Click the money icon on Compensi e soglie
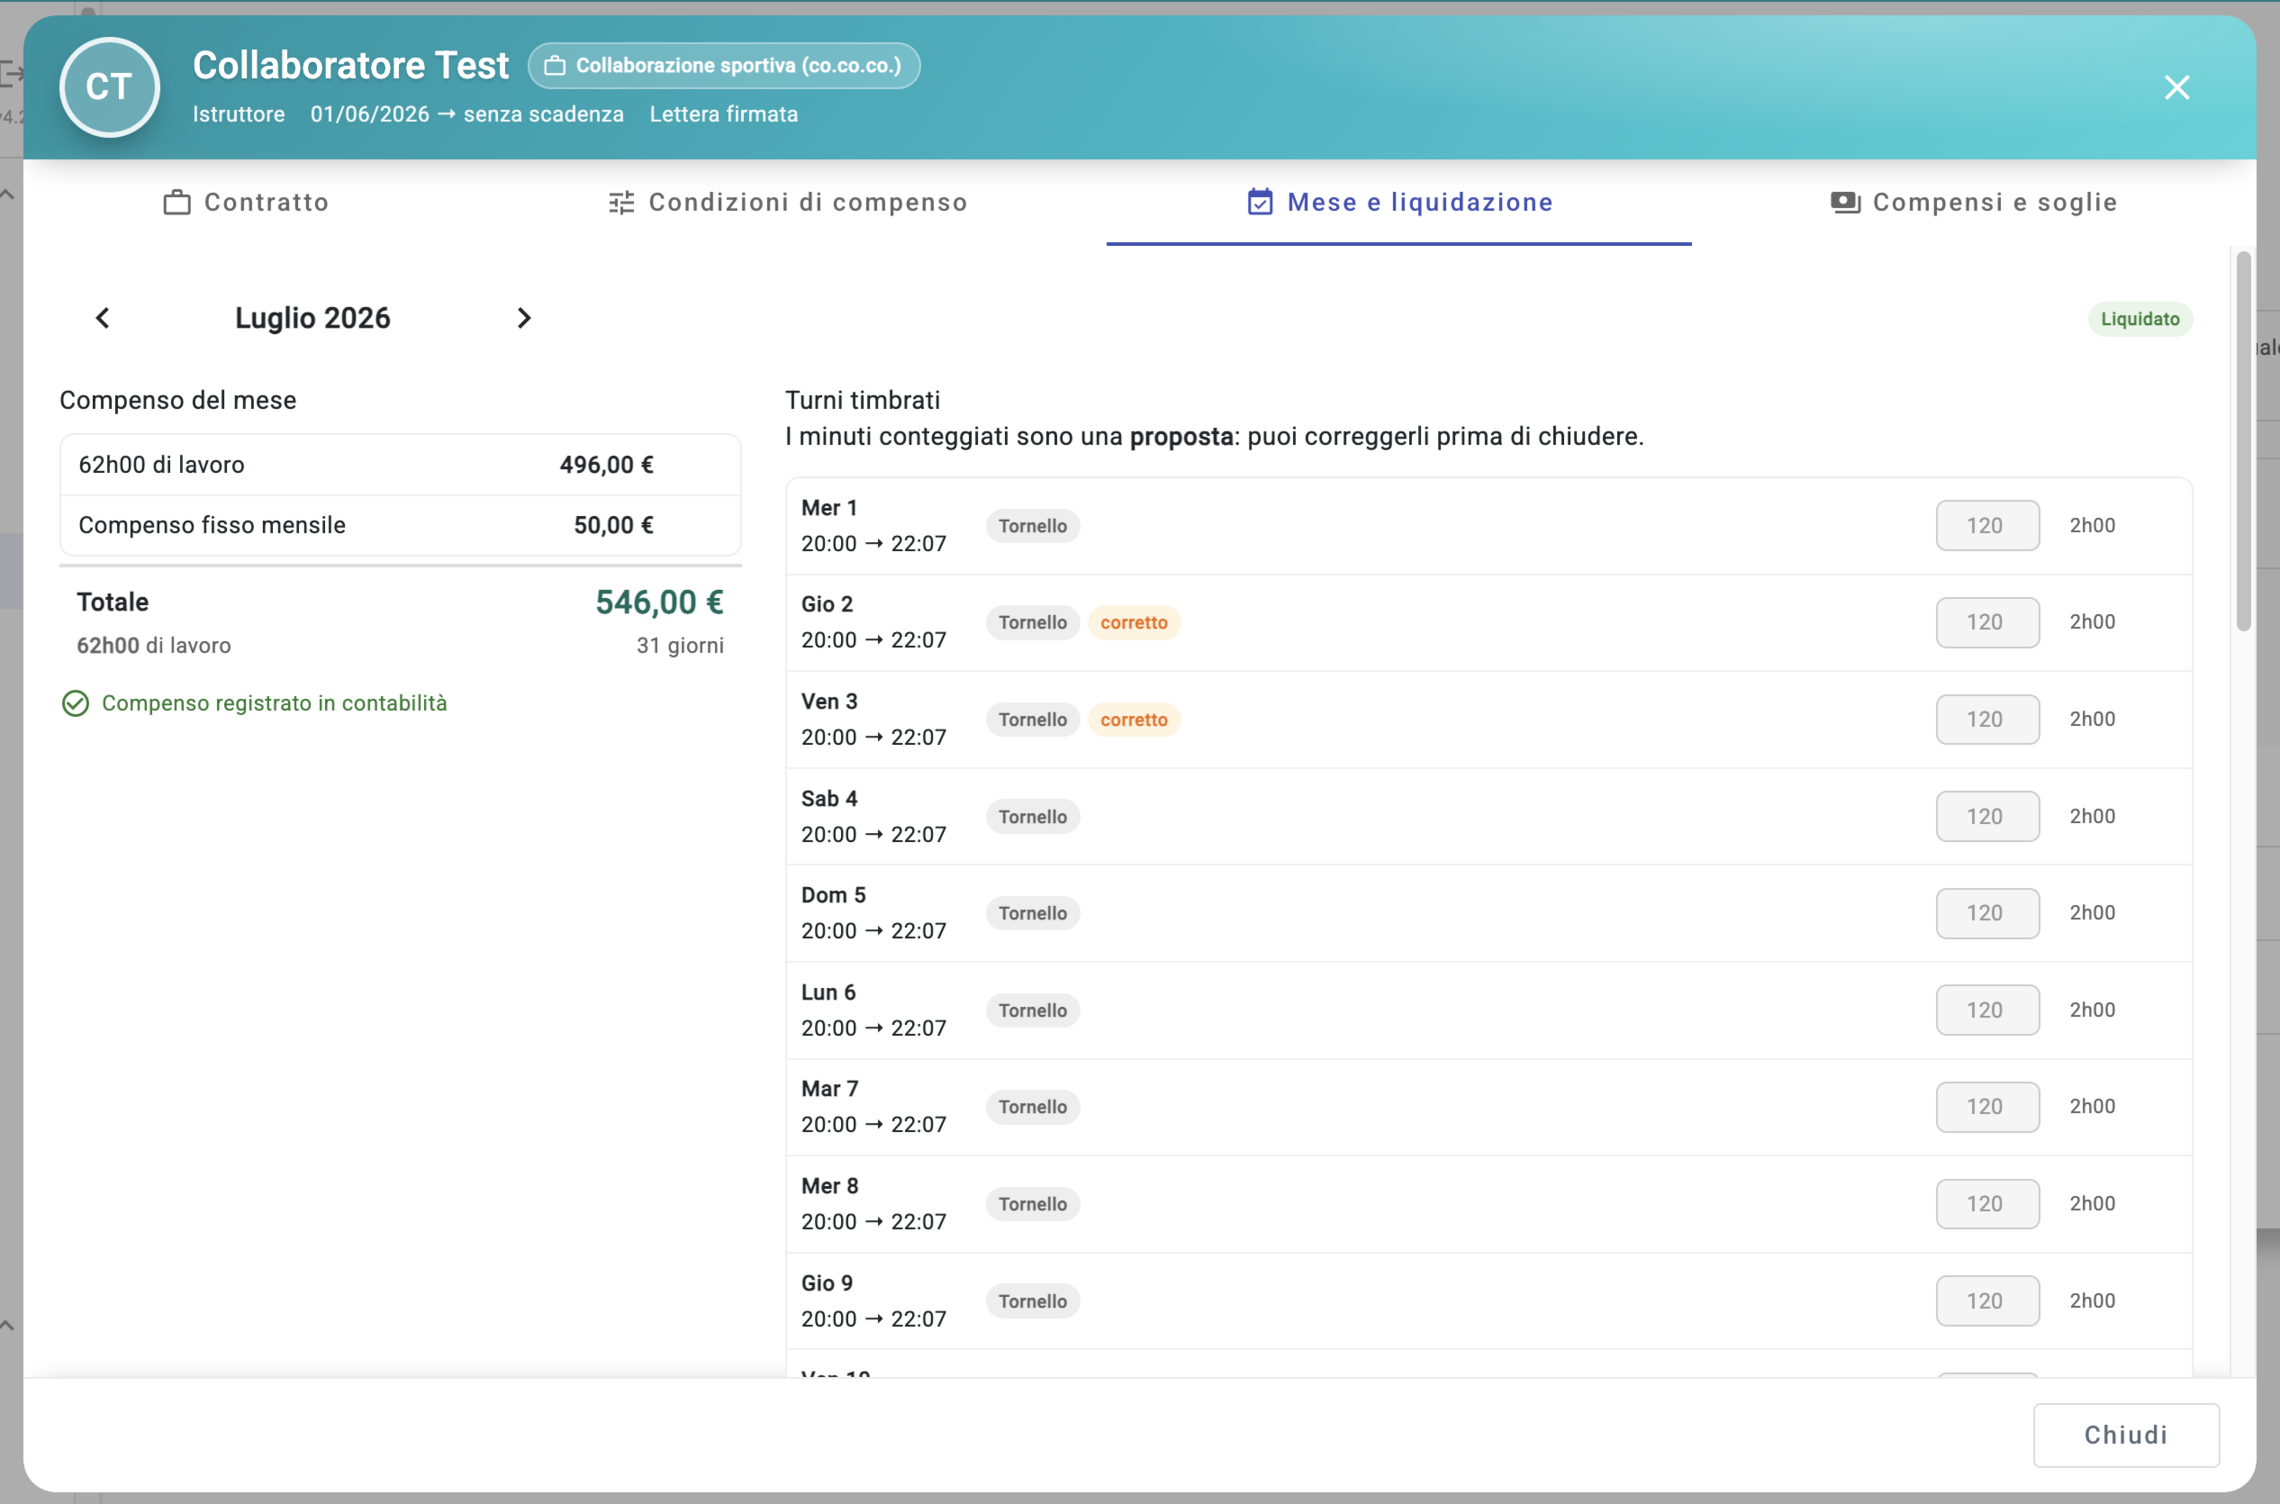The height and width of the screenshot is (1504, 2280). pyautogui.click(x=1845, y=202)
